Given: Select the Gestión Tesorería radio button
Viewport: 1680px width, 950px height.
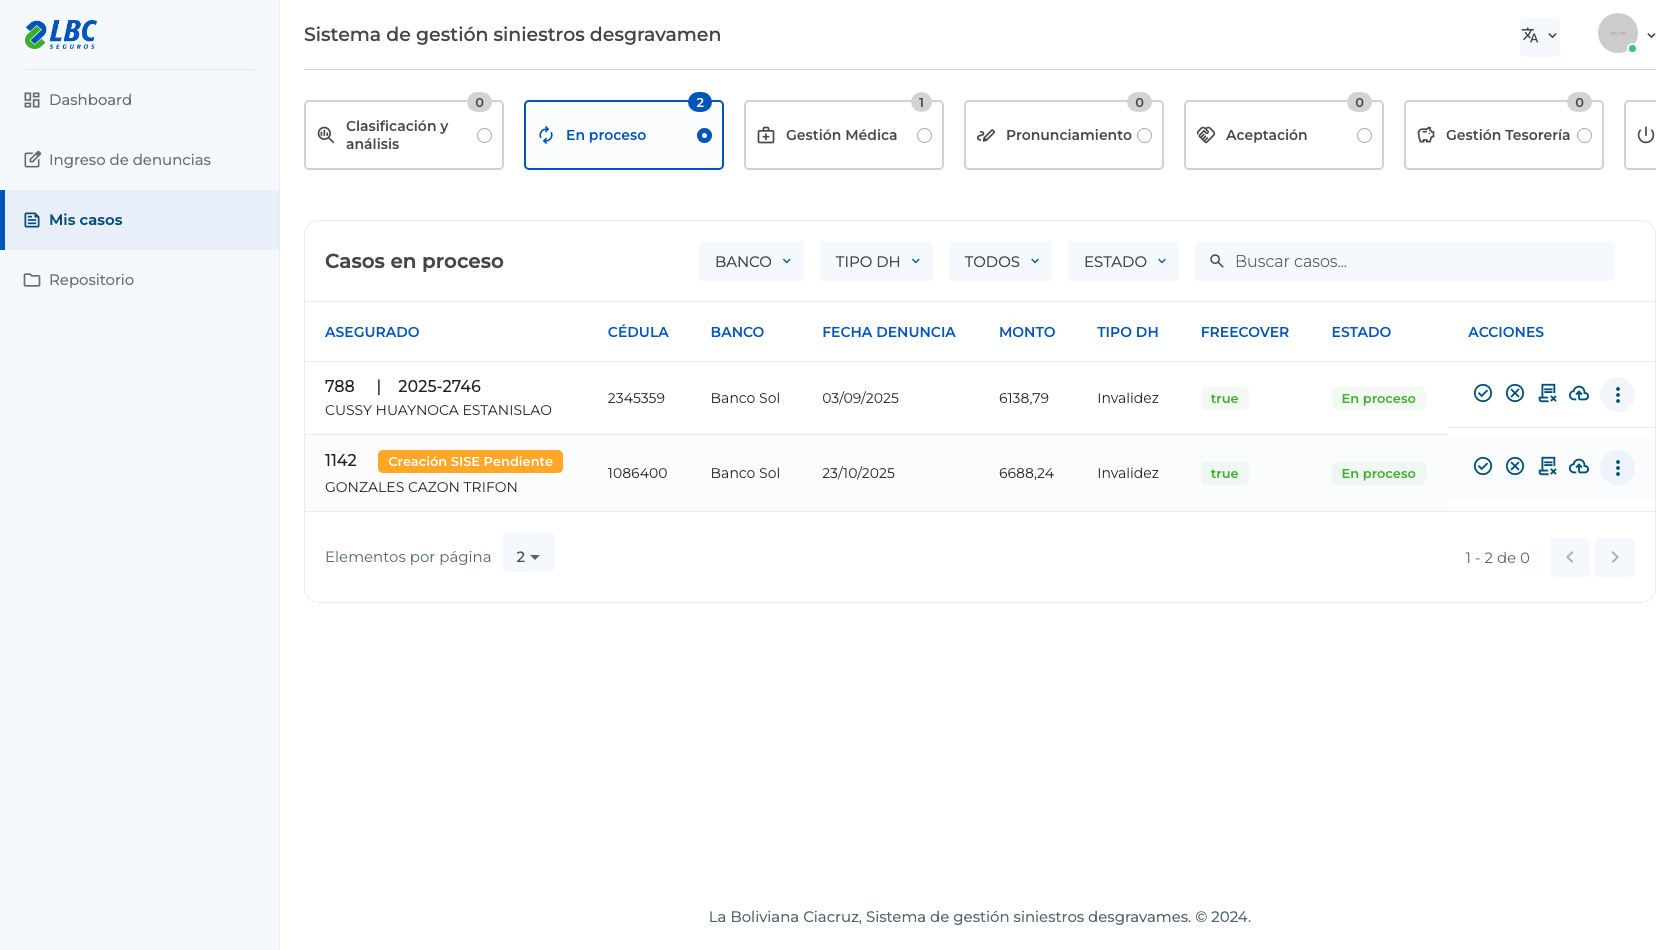Looking at the screenshot, I should pyautogui.click(x=1584, y=135).
